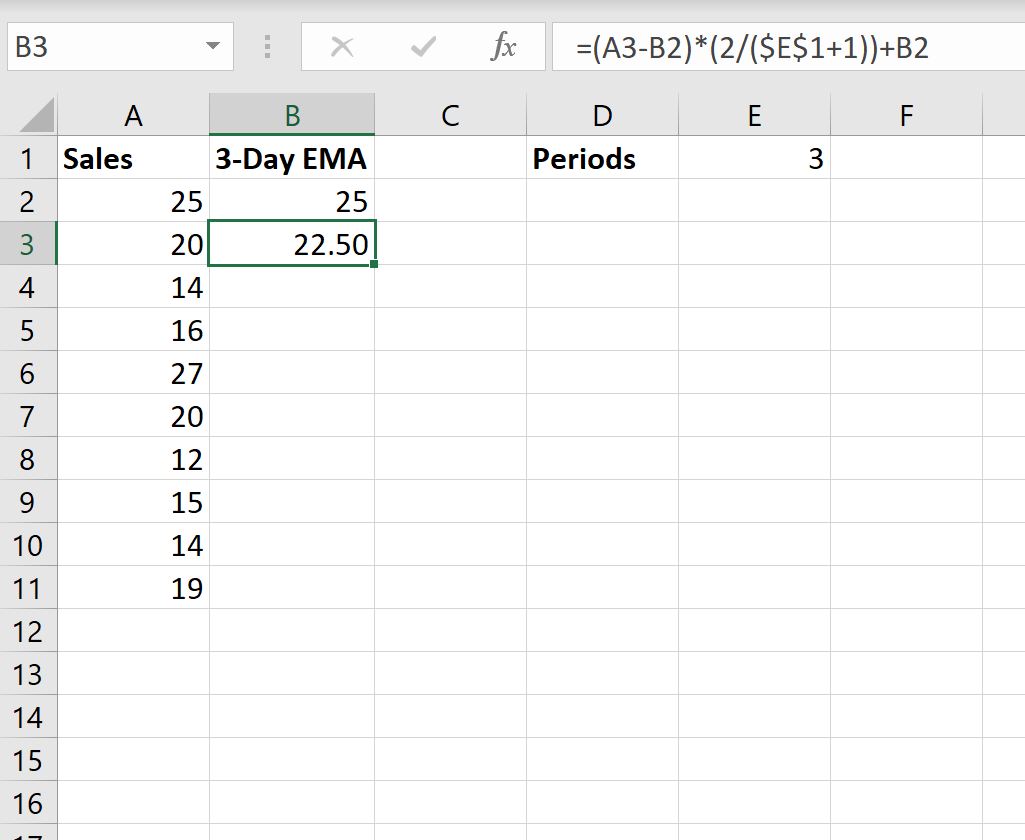Select the Periods label cell
This screenshot has width=1025, height=840.
pos(602,157)
